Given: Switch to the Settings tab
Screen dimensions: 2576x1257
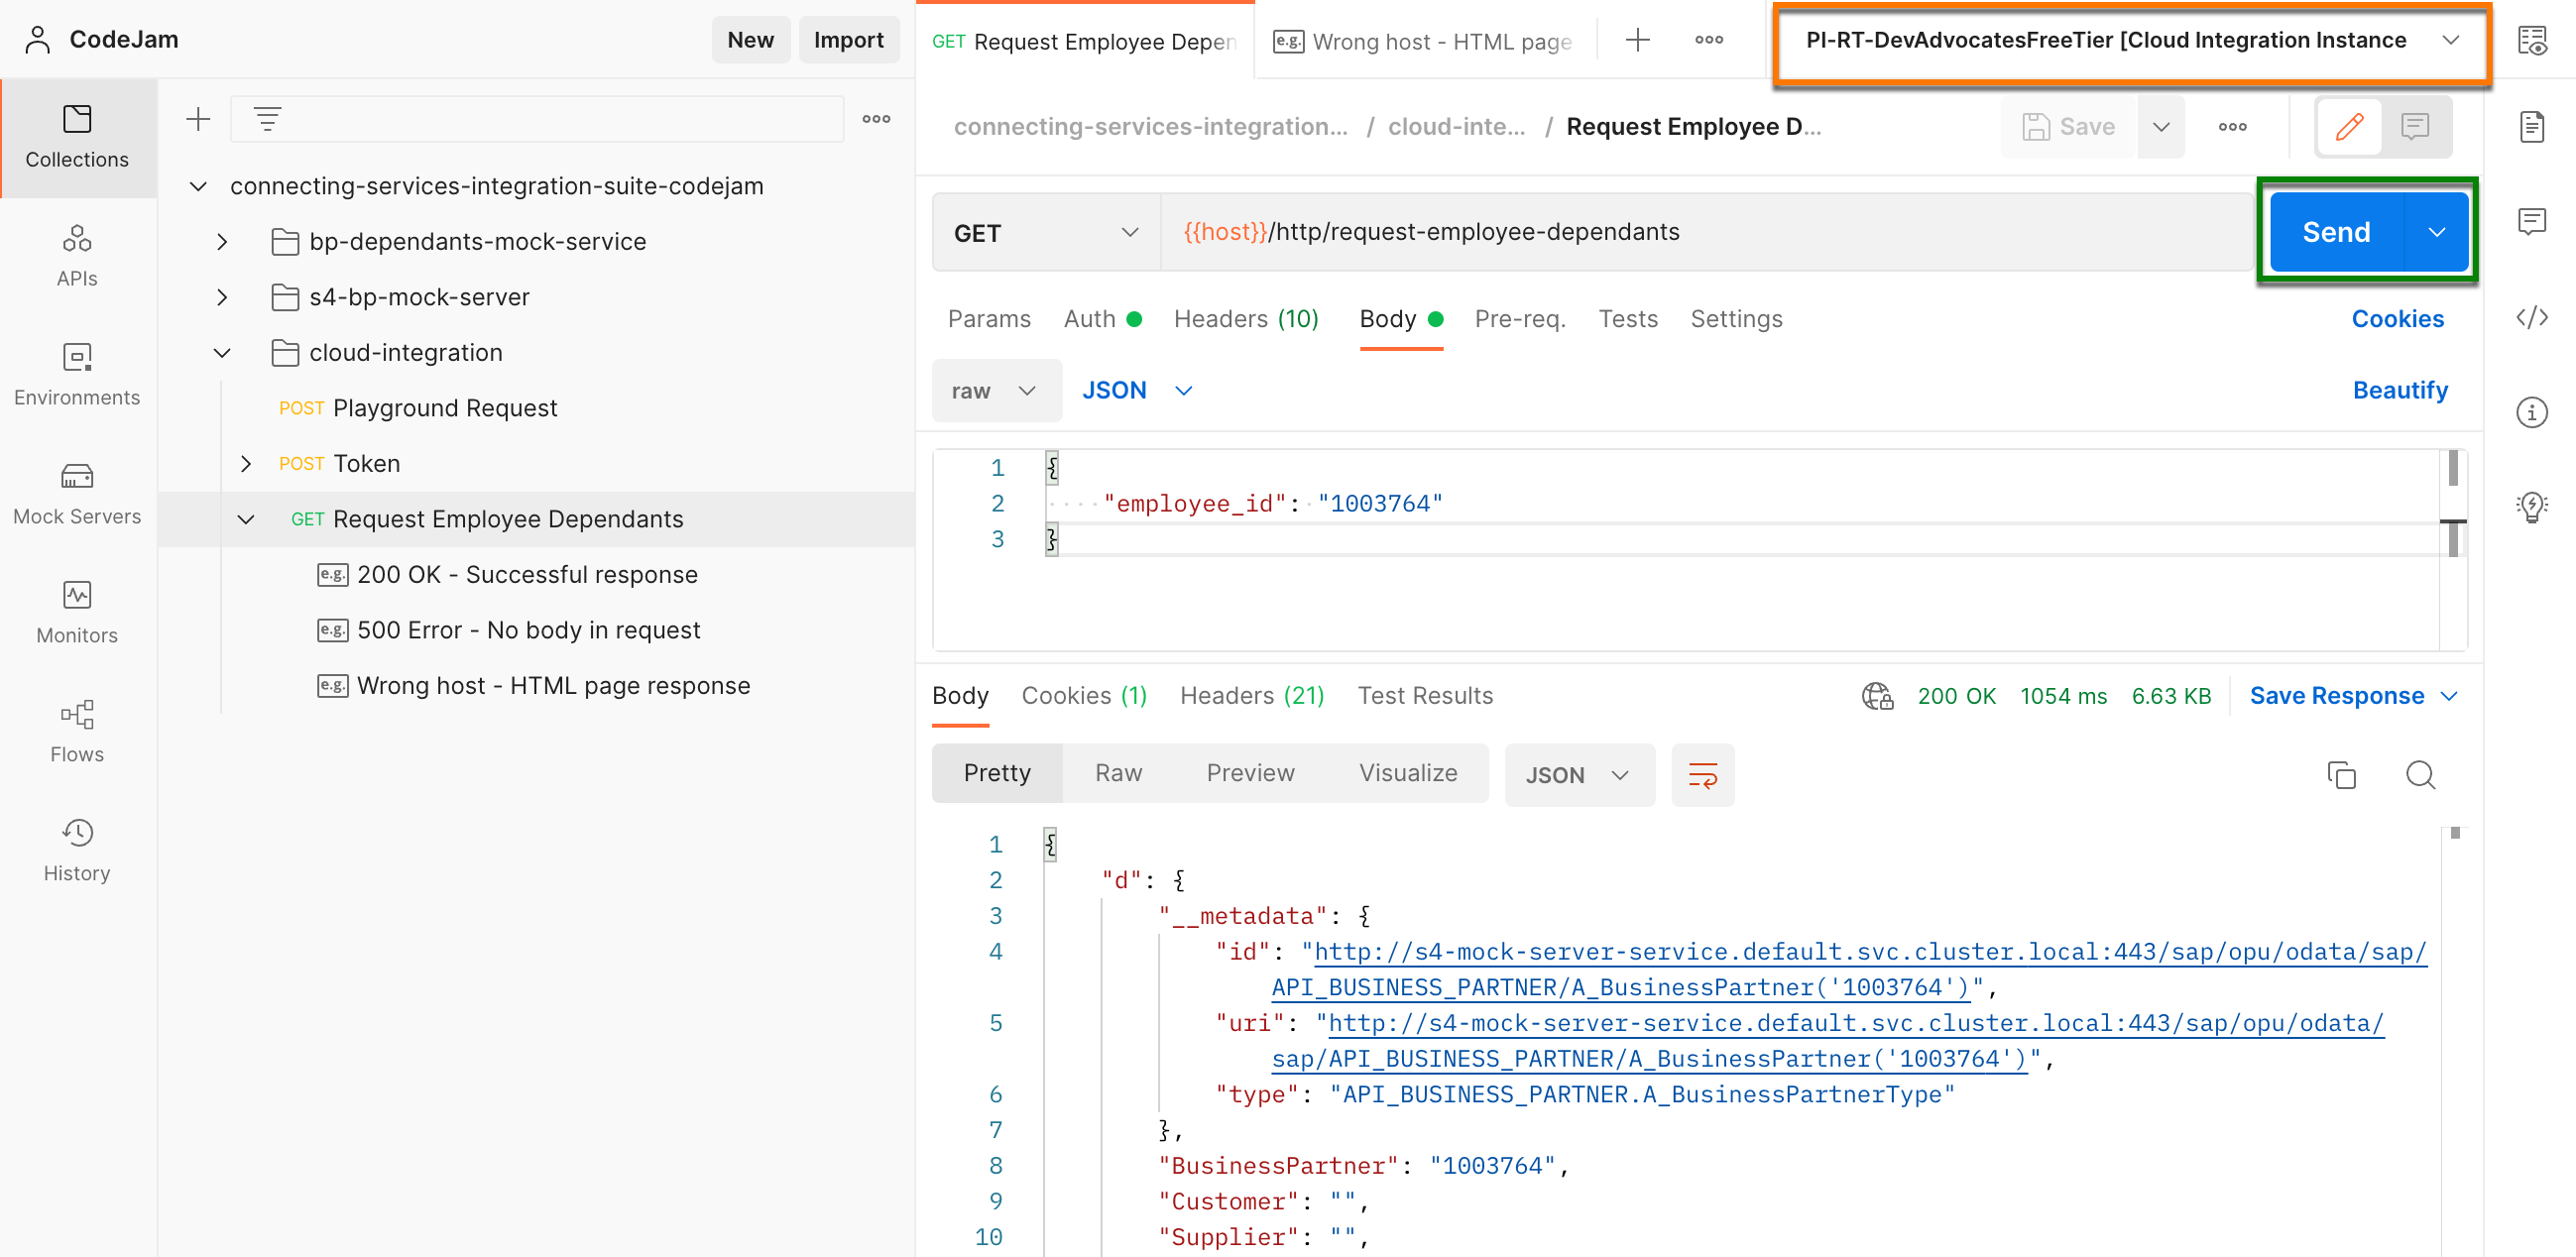Looking at the screenshot, I should [x=1736, y=318].
